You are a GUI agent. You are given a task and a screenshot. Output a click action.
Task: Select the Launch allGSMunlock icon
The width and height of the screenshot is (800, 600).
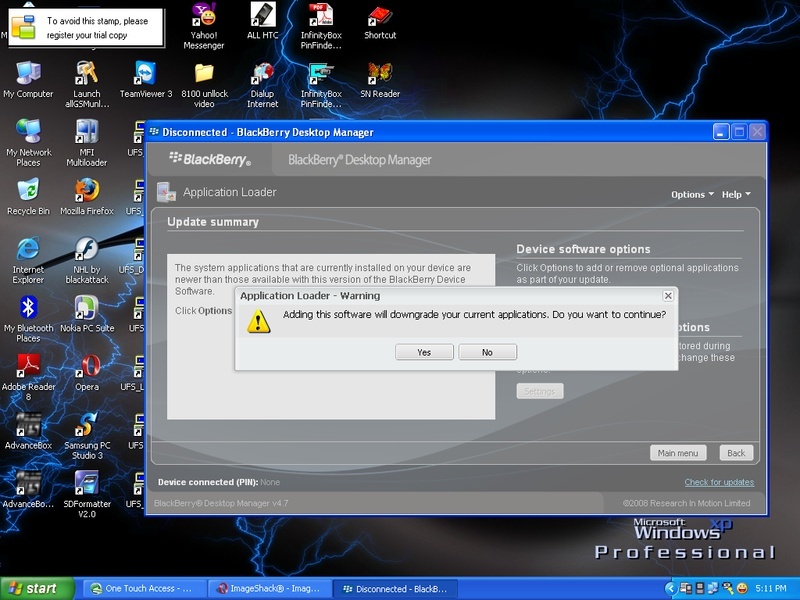[x=87, y=84]
